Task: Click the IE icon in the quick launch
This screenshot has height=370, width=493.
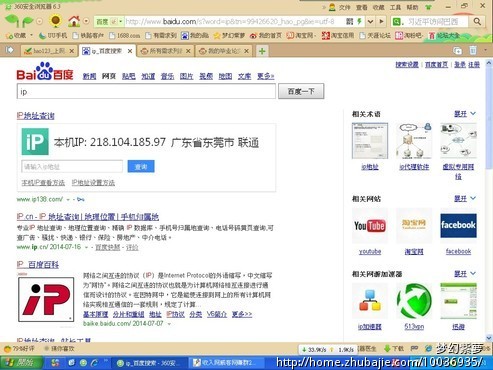Action: (x=94, y=363)
